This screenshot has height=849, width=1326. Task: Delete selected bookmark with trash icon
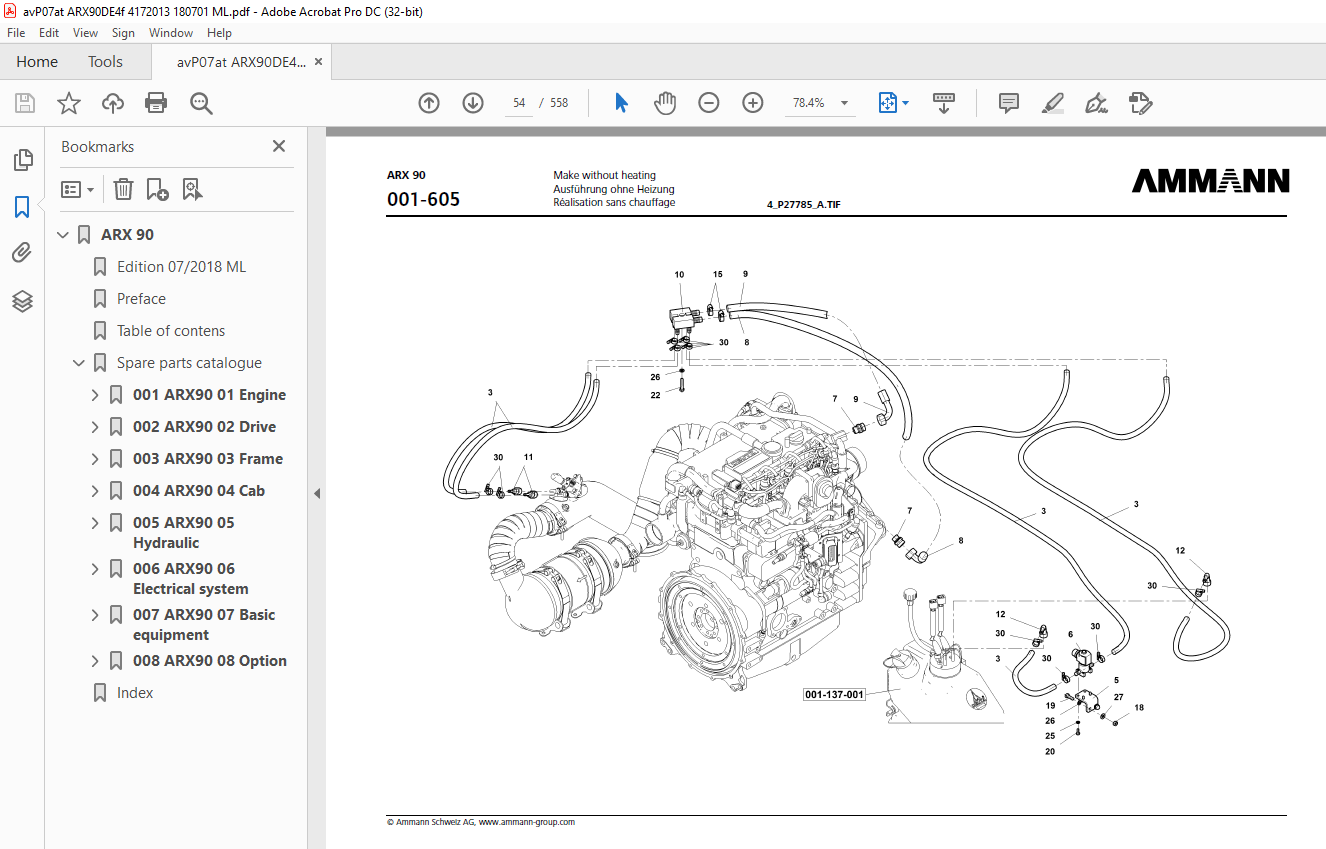point(123,189)
